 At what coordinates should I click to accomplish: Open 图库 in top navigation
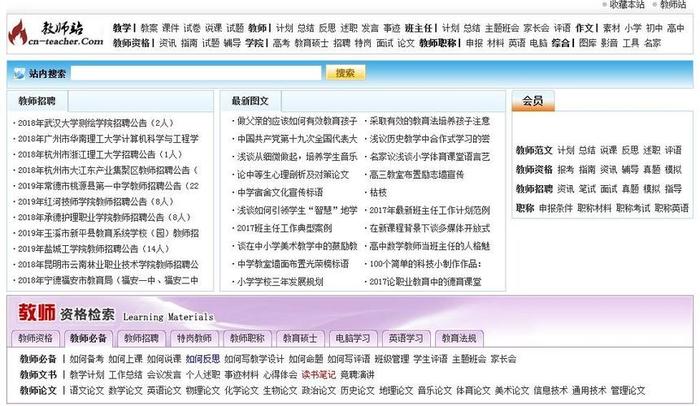tap(588, 43)
